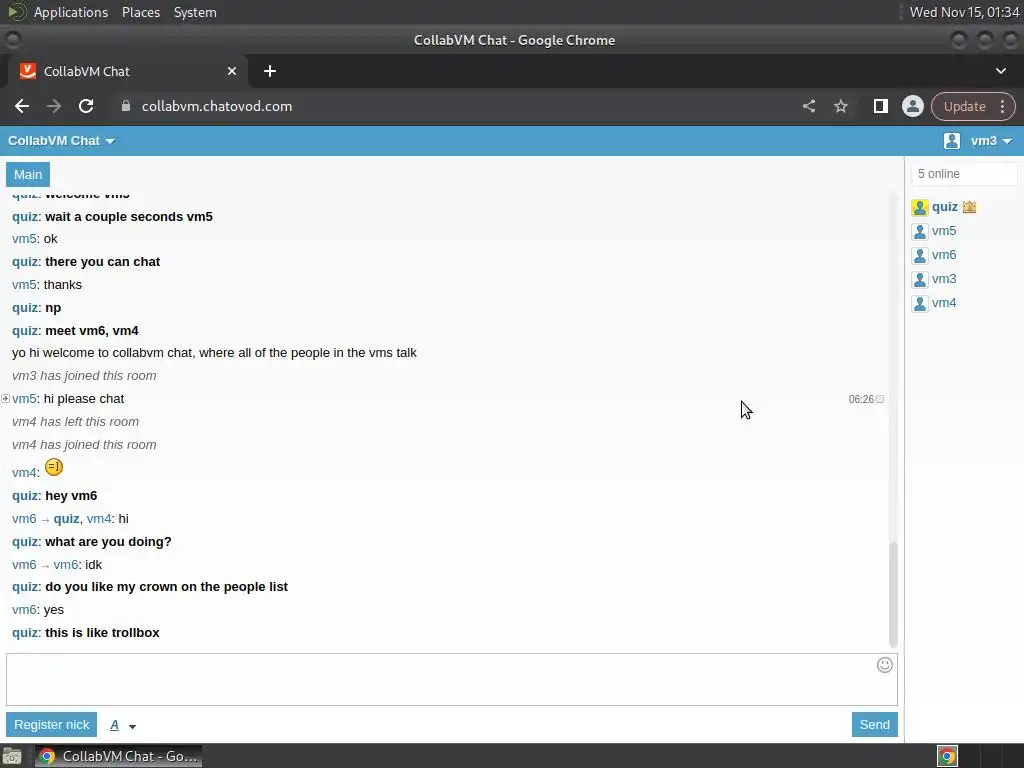Open the System menu

point(195,12)
